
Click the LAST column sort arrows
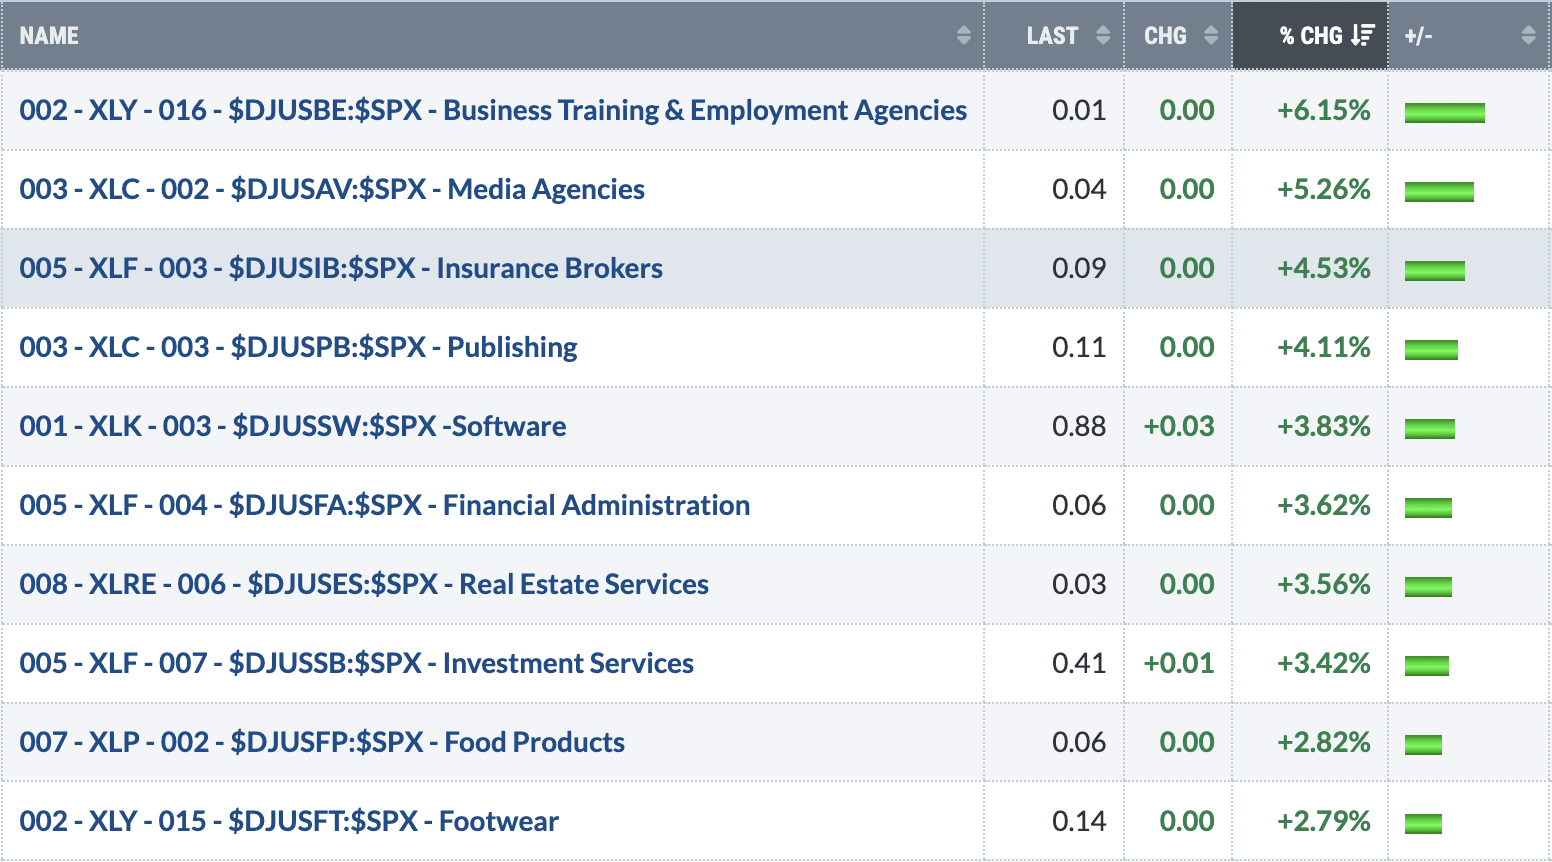1103,36
